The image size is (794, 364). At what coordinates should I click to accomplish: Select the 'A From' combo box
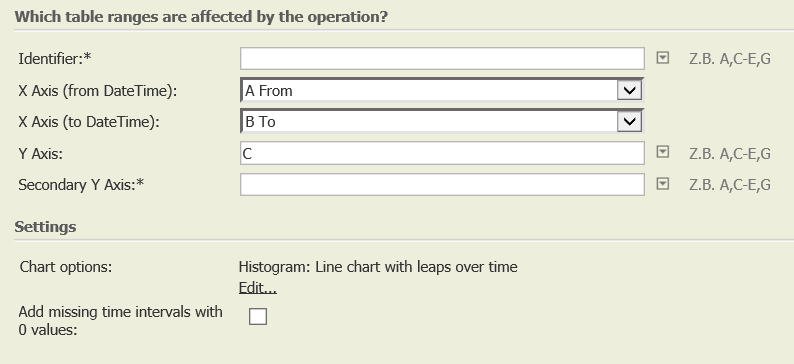[442, 91]
